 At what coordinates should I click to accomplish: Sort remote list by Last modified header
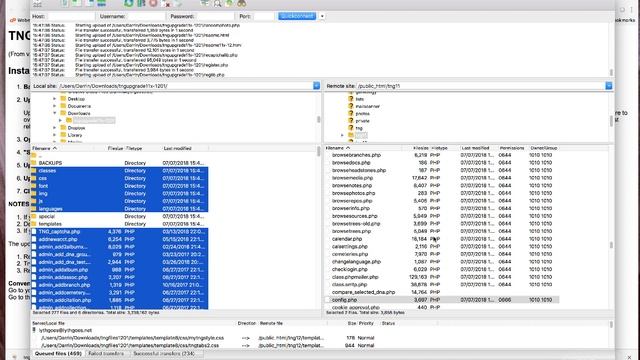pyautogui.click(x=476, y=148)
